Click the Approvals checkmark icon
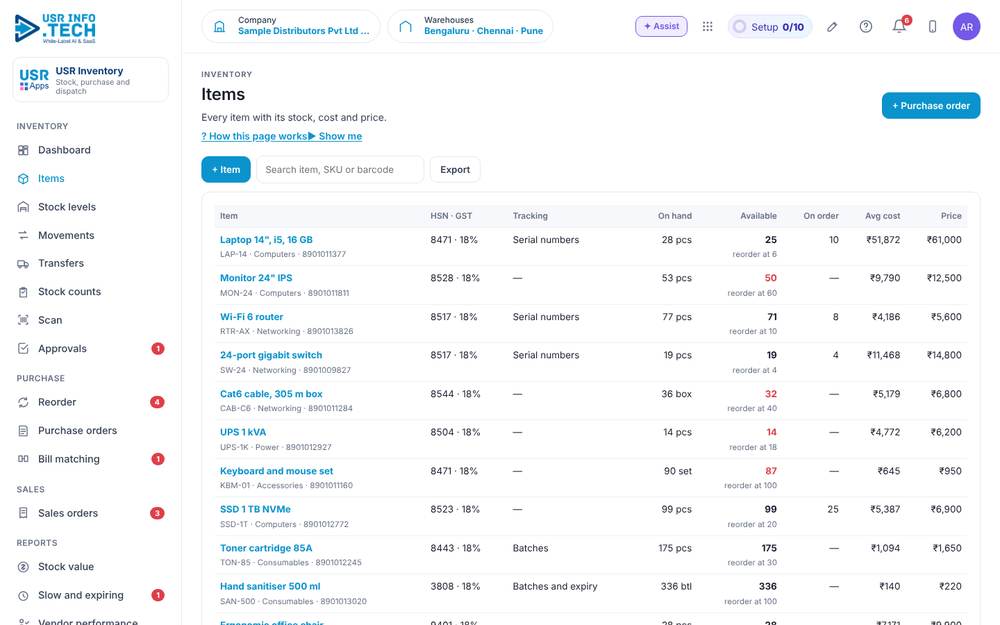 pyautogui.click(x=23, y=348)
